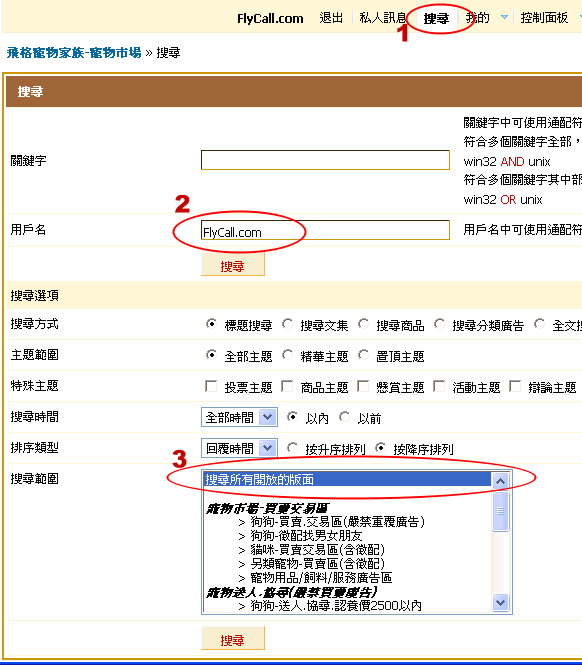Tick the 懸賞主題 checkbox

click(363, 386)
